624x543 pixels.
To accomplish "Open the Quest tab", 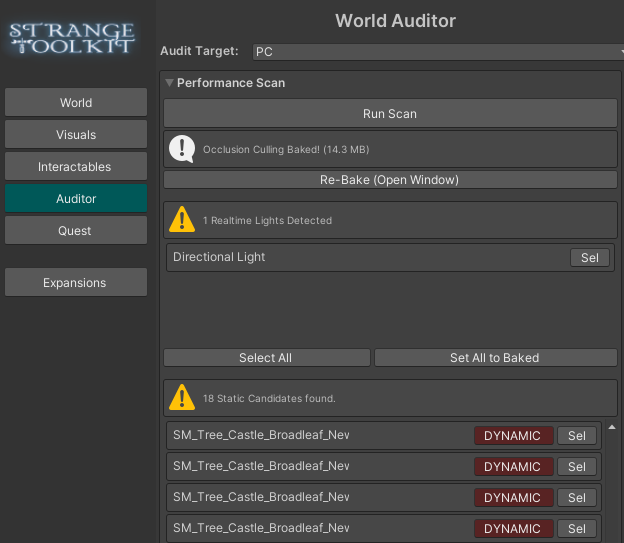I will 76,231.
